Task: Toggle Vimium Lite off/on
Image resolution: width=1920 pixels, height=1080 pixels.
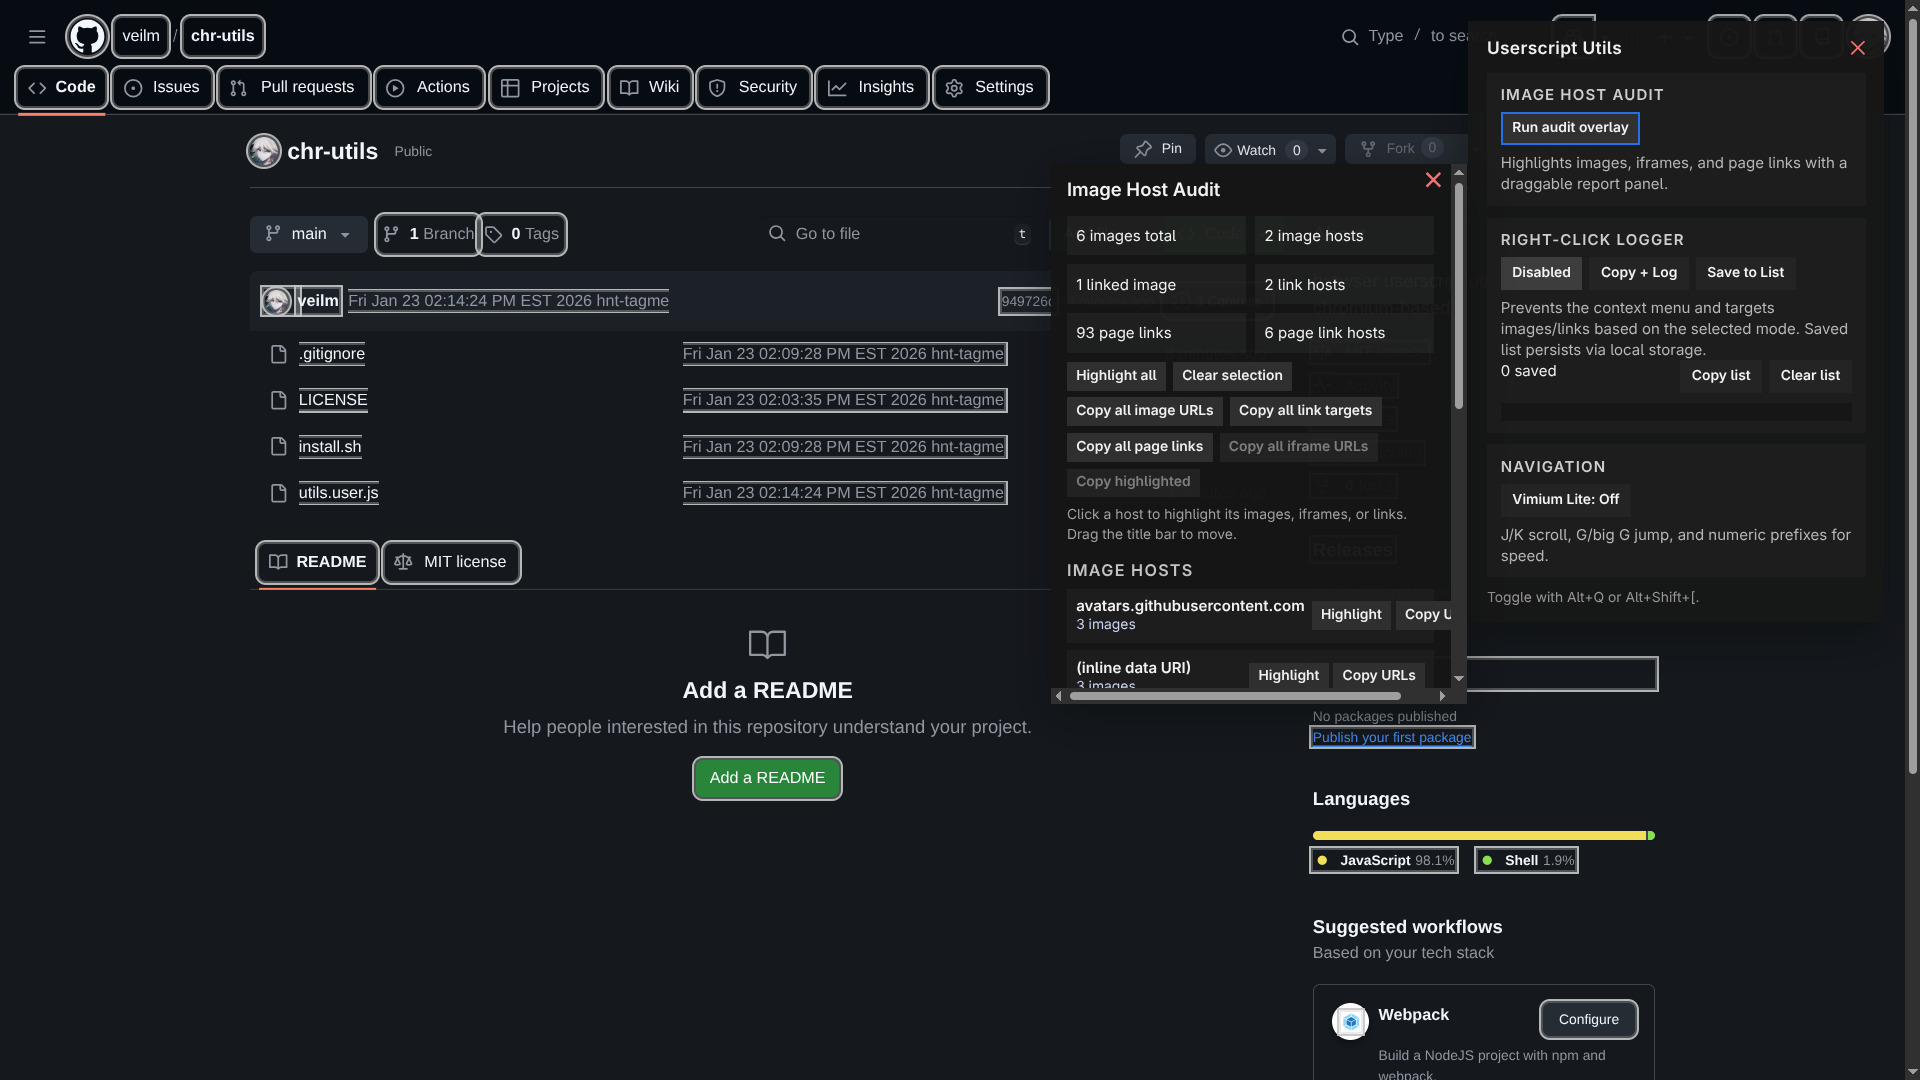Action: click(1565, 500)
